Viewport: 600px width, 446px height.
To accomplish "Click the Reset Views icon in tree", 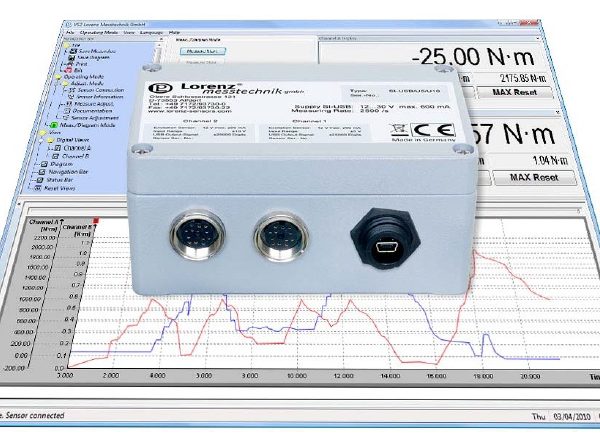I will tap(38, 188).
